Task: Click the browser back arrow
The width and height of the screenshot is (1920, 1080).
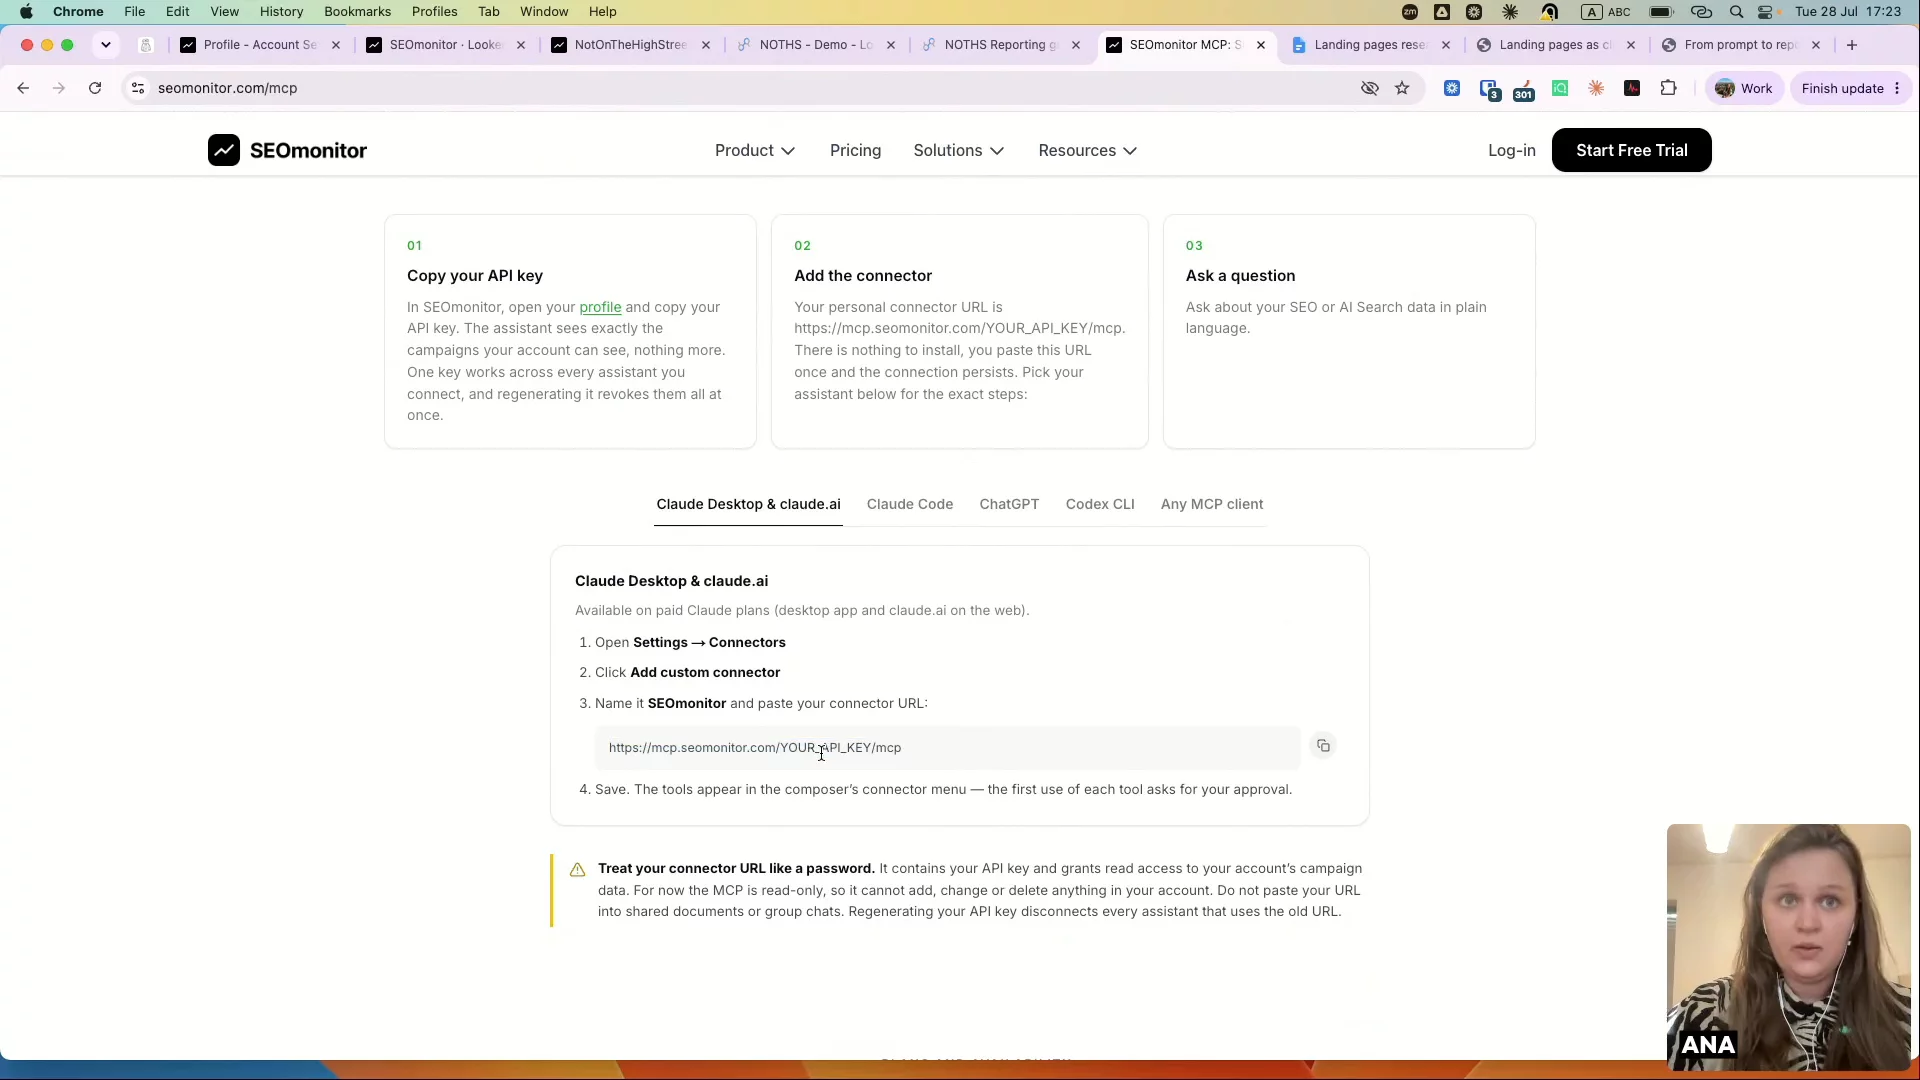Action: point(23,88)
